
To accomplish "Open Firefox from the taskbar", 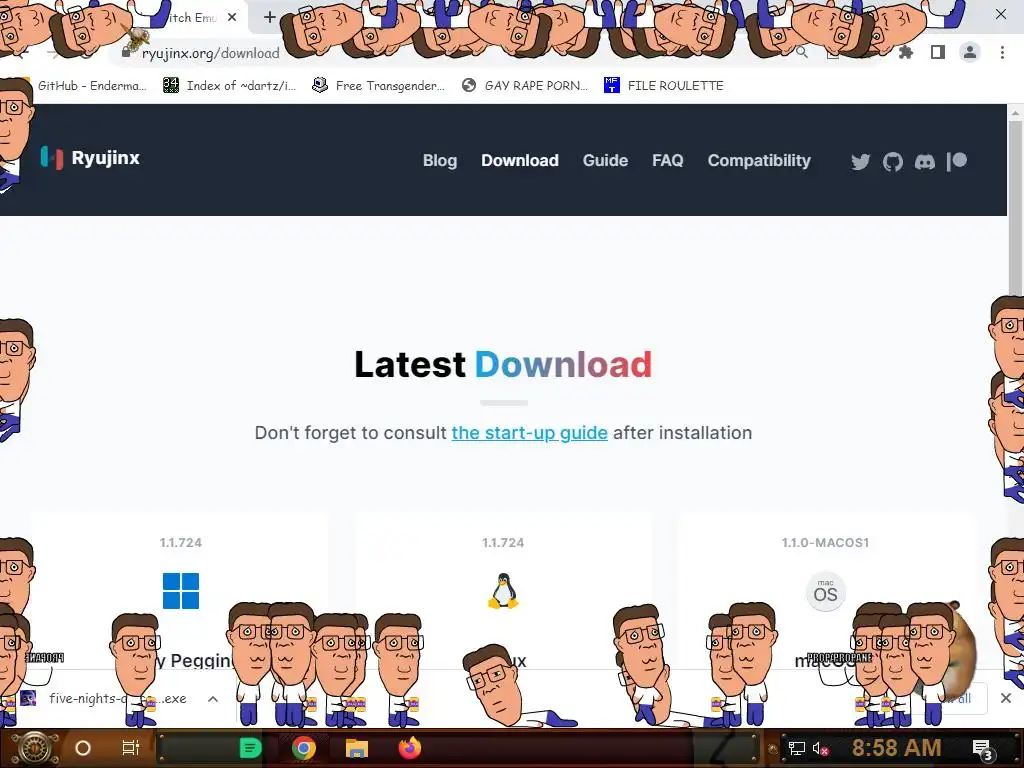I will [409, 748].
